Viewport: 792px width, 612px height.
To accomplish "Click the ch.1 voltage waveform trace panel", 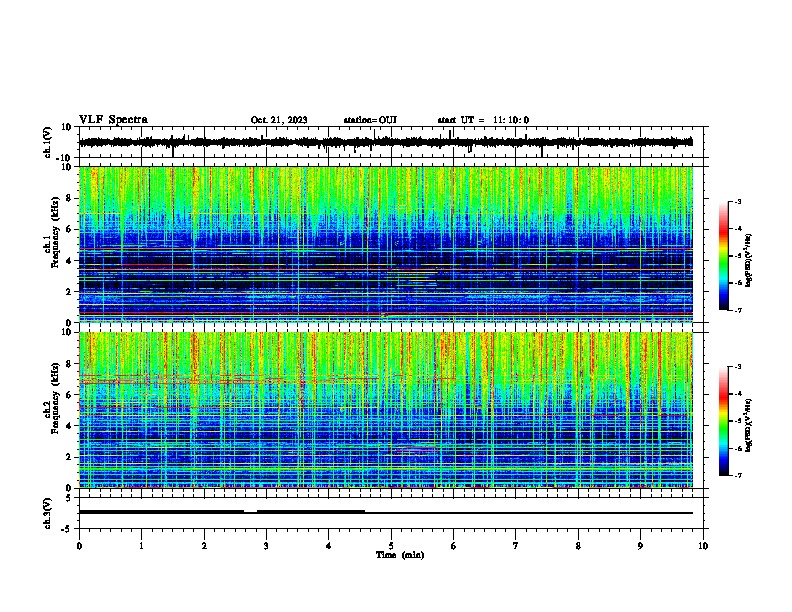I will click(x=391, y=142).
